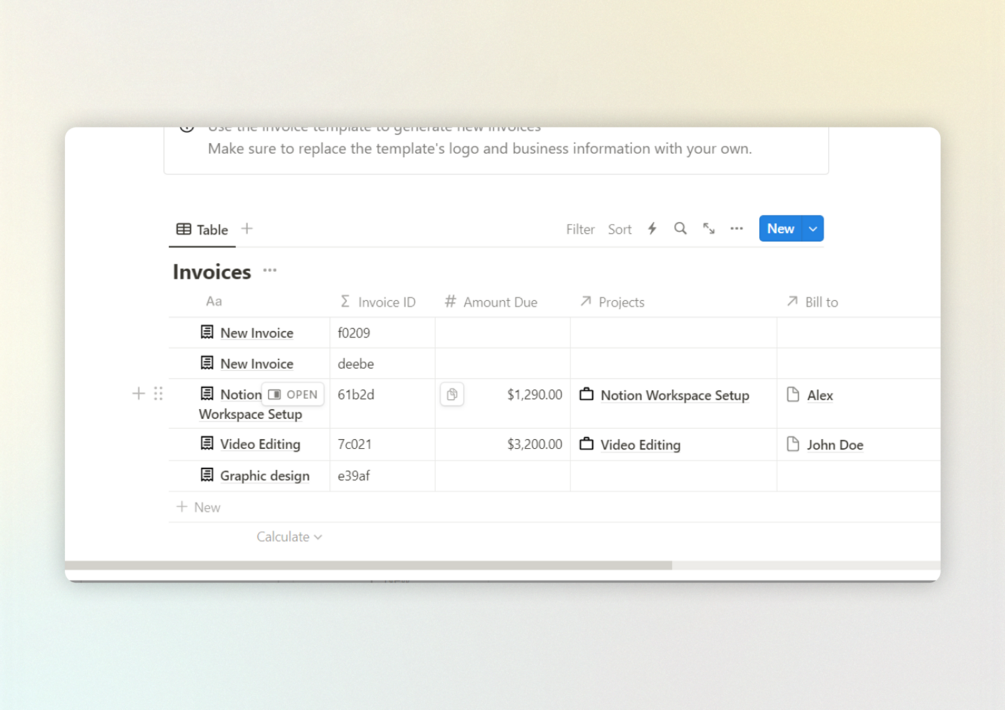Click Invoice ID cell deebe
1005x710 pixels.
click(383, 363)
